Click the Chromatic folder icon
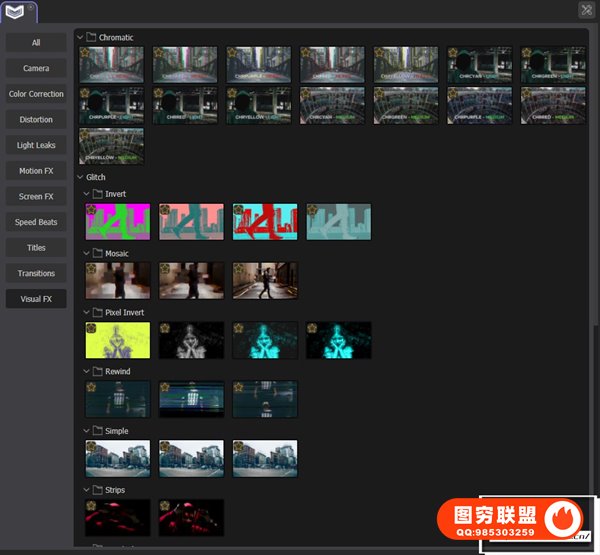 92,38
